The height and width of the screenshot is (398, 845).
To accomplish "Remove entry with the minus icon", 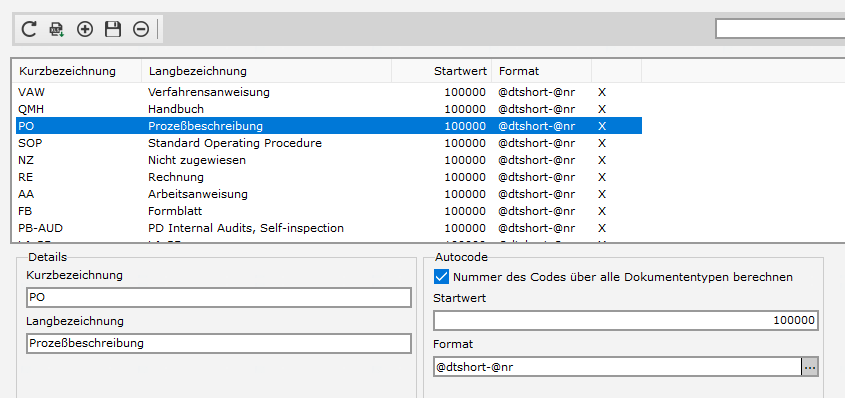I will coord(141,29).
